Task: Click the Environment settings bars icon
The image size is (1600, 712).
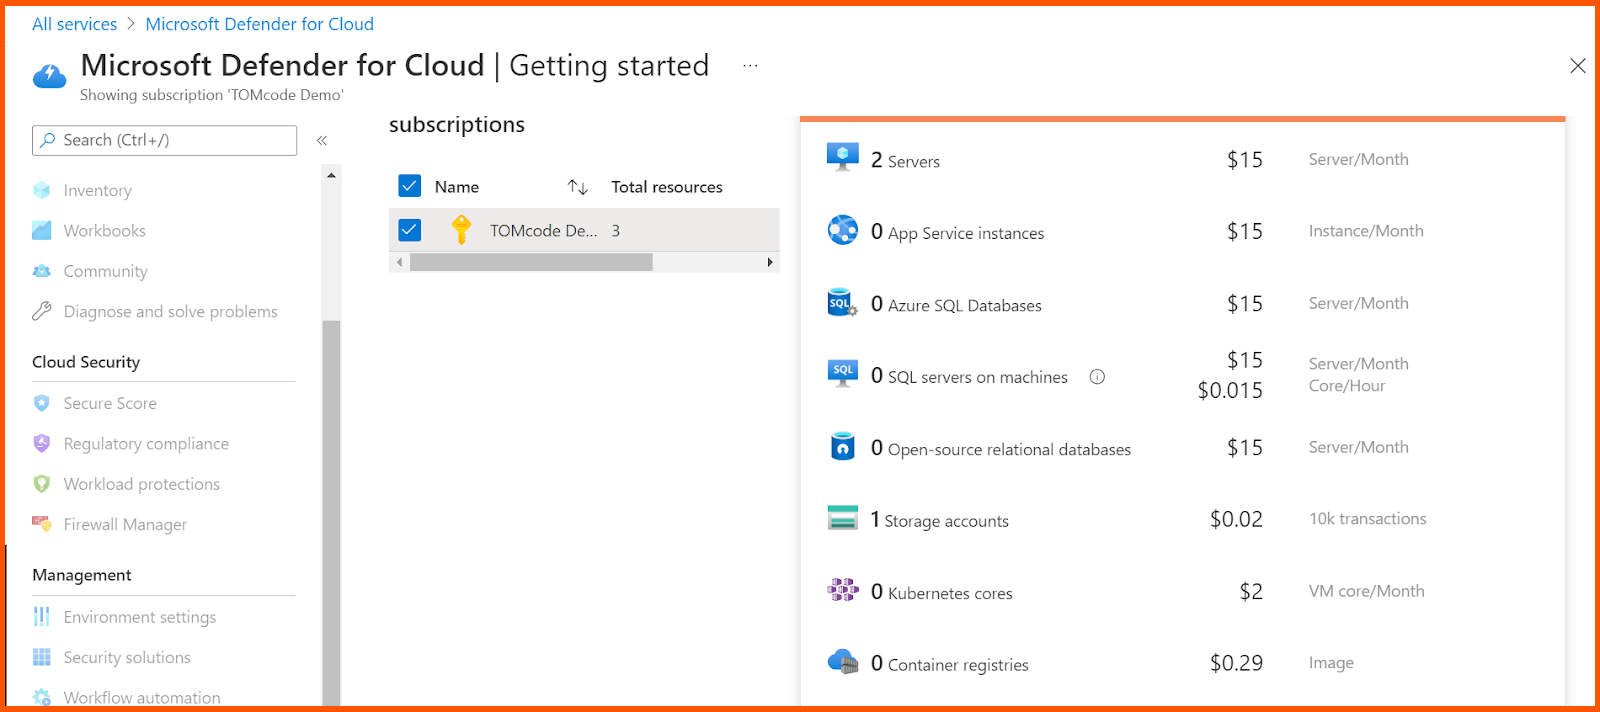Action: coord(41,617)
